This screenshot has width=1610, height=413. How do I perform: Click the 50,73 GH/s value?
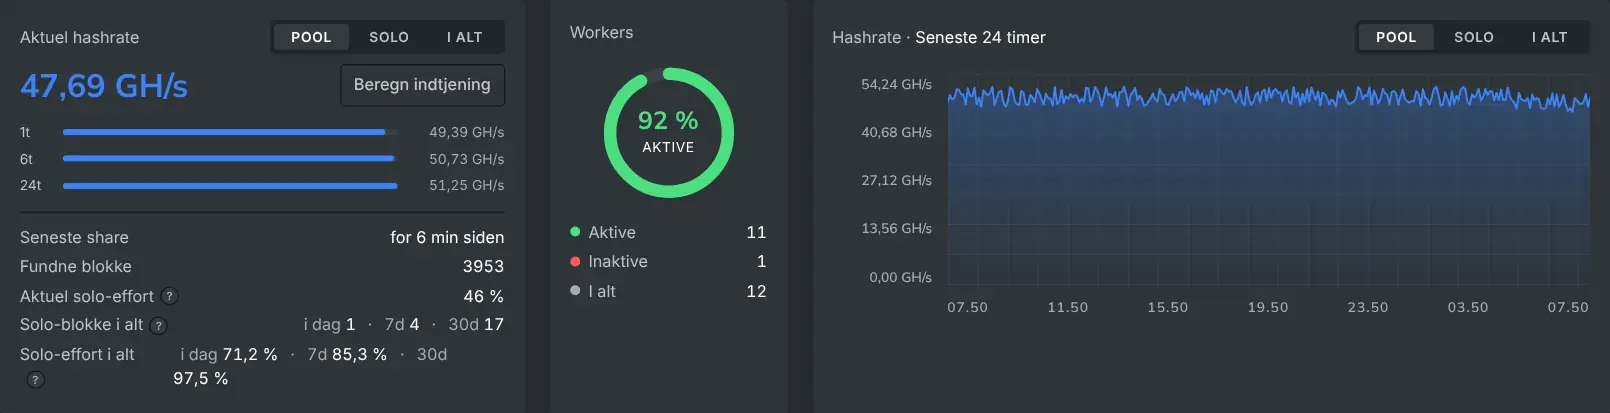click(467, 159)
